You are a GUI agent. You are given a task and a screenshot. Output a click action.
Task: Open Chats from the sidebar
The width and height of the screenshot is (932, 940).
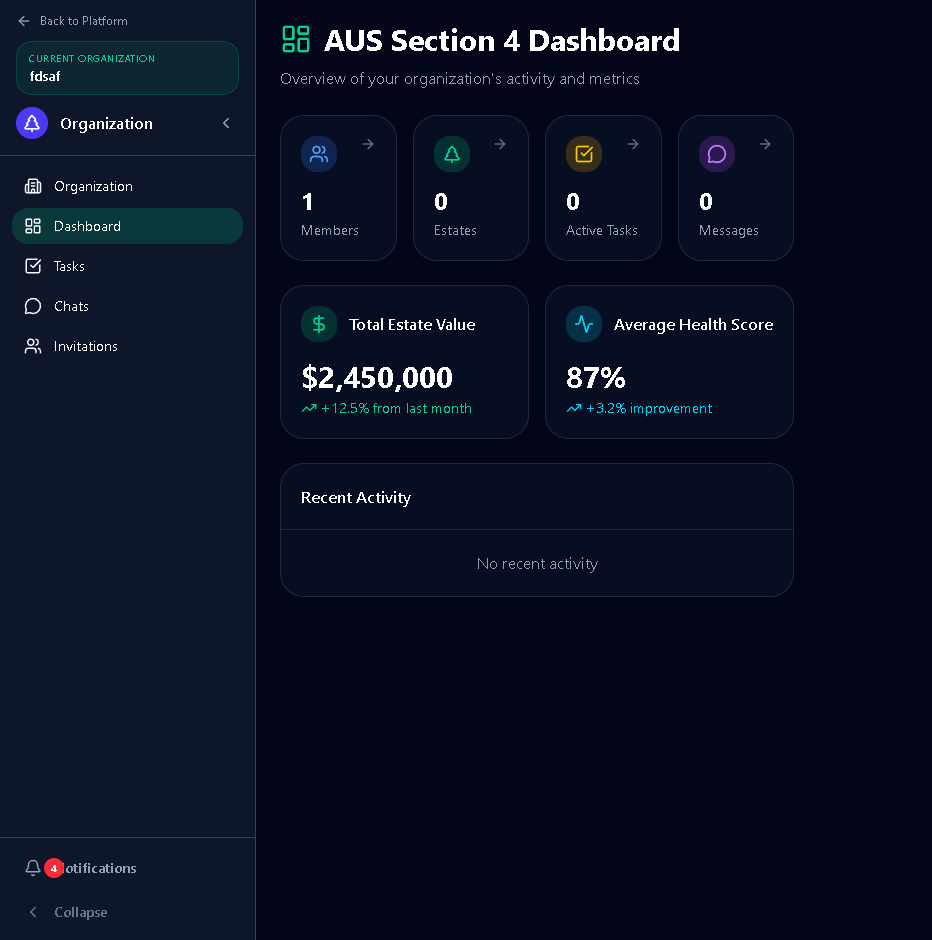click(x=71, y=306)
